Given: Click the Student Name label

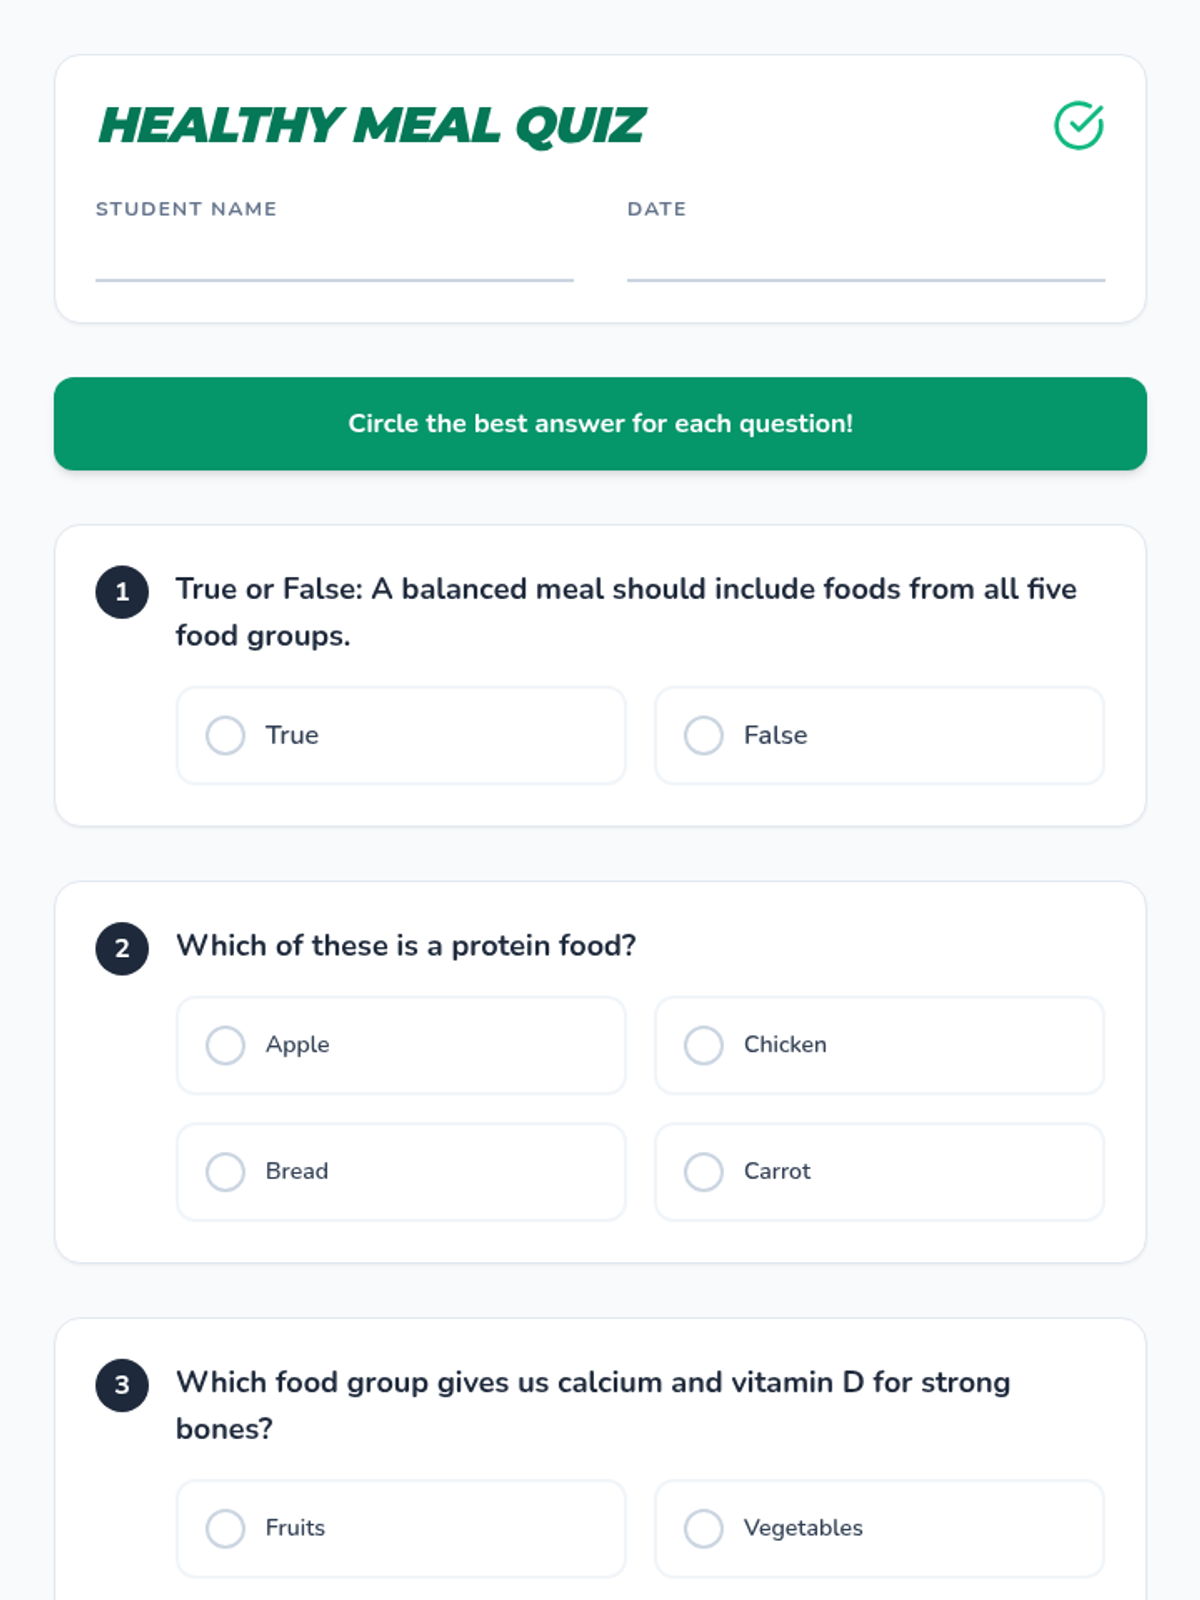Looking at the screenshot, I should click(186, 209).
